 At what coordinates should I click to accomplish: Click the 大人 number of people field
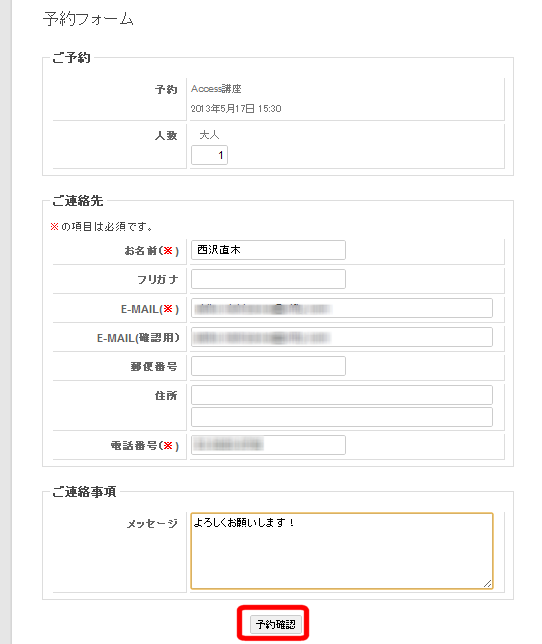(209, 155)
